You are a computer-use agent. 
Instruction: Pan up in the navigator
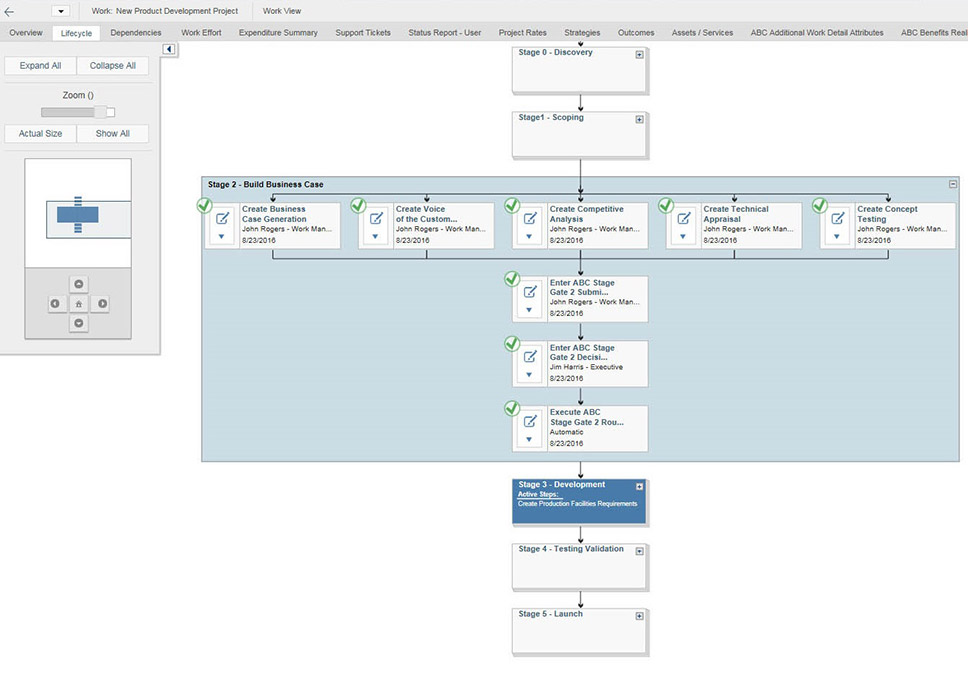click(78, 284)
